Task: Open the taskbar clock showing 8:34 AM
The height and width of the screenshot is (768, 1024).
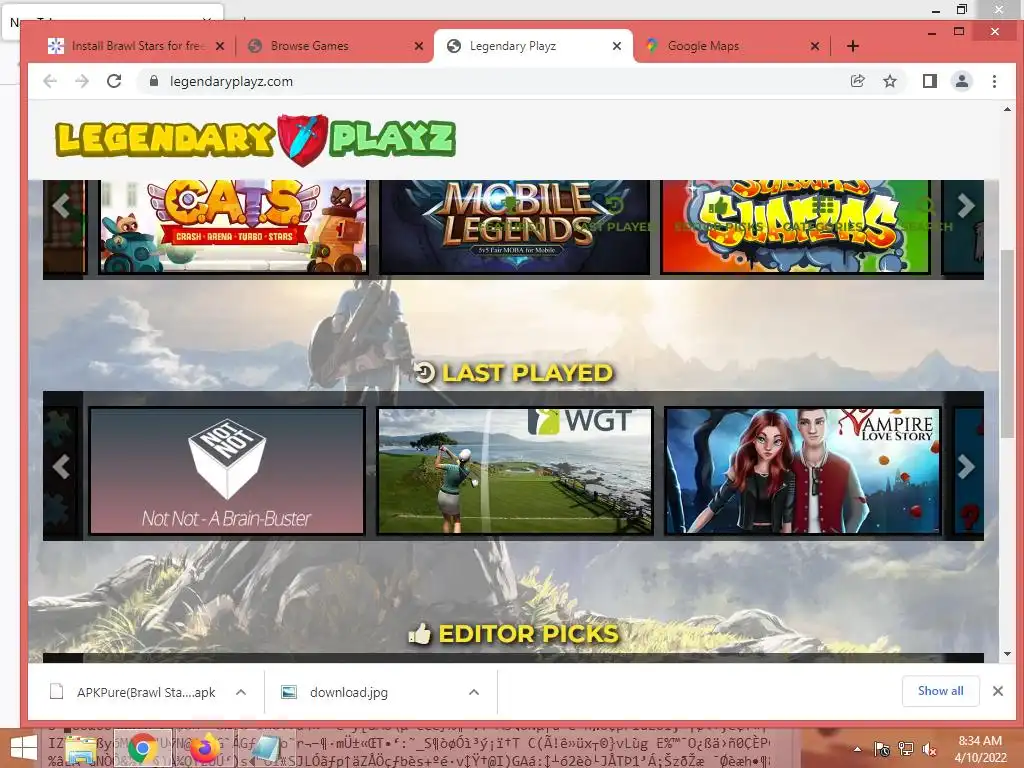Action: (980, 748)
